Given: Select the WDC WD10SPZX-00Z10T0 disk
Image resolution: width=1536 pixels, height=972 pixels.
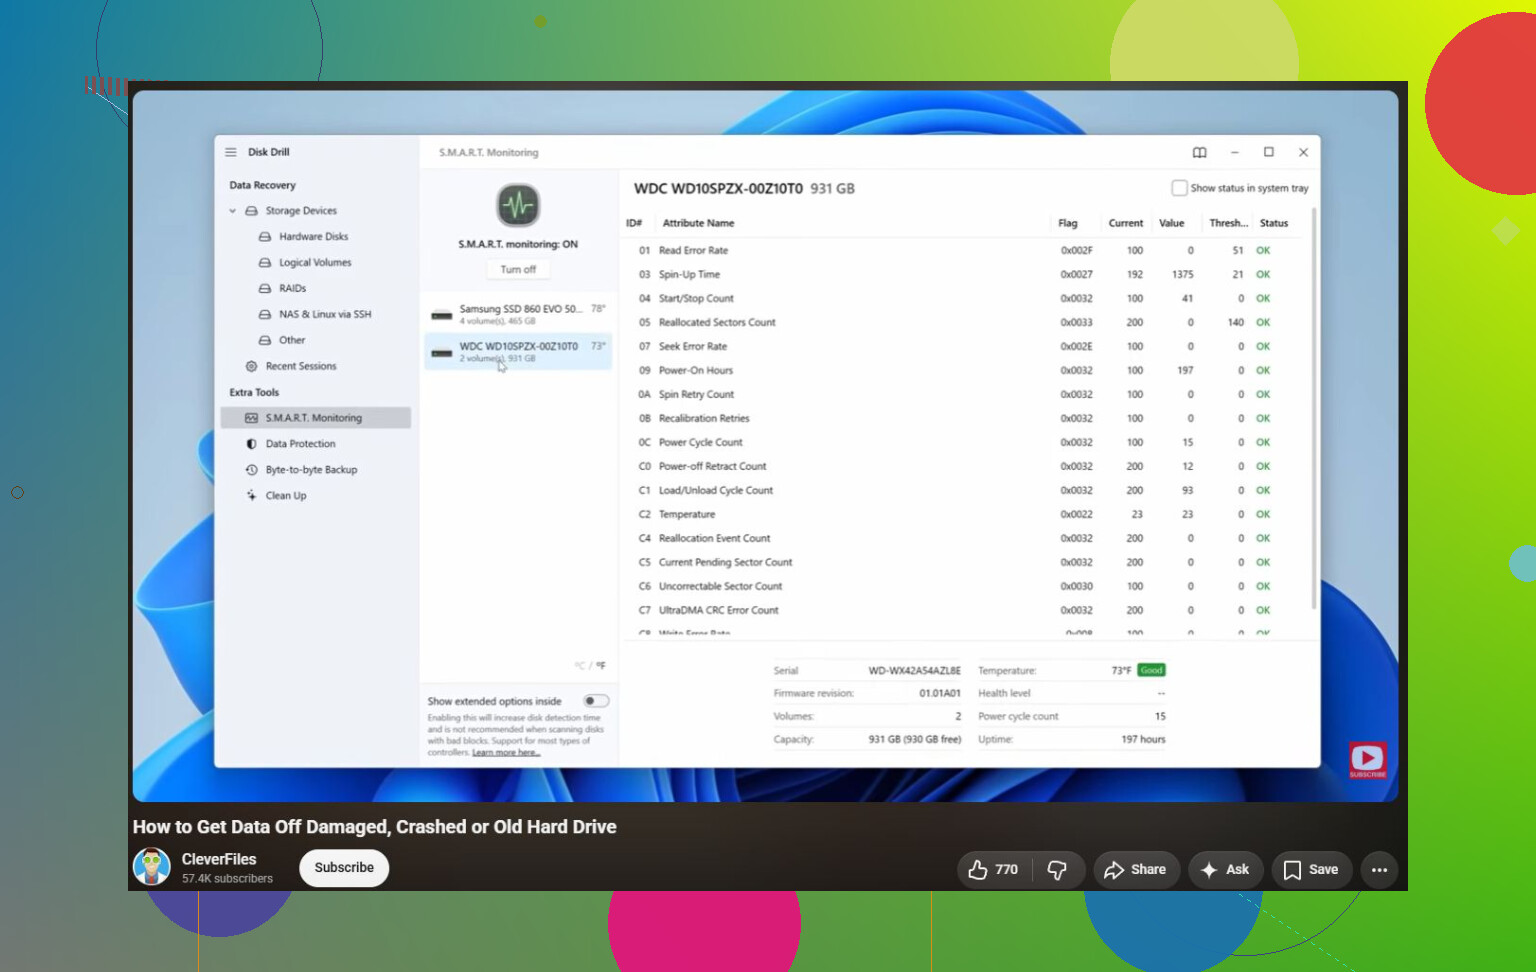Looking at the screenshot, I should coord(518,351).
